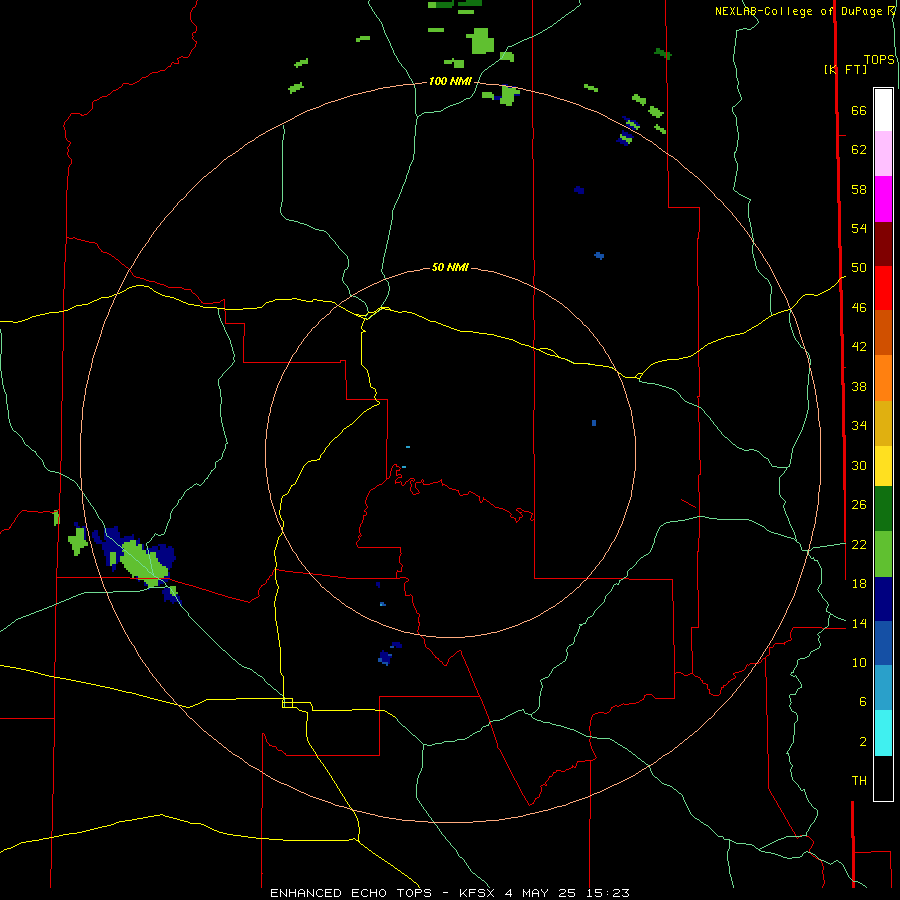900x900 pixels.
Task: Click the legend value "14"
Action: pyautogui.click(x=859, y=623)
